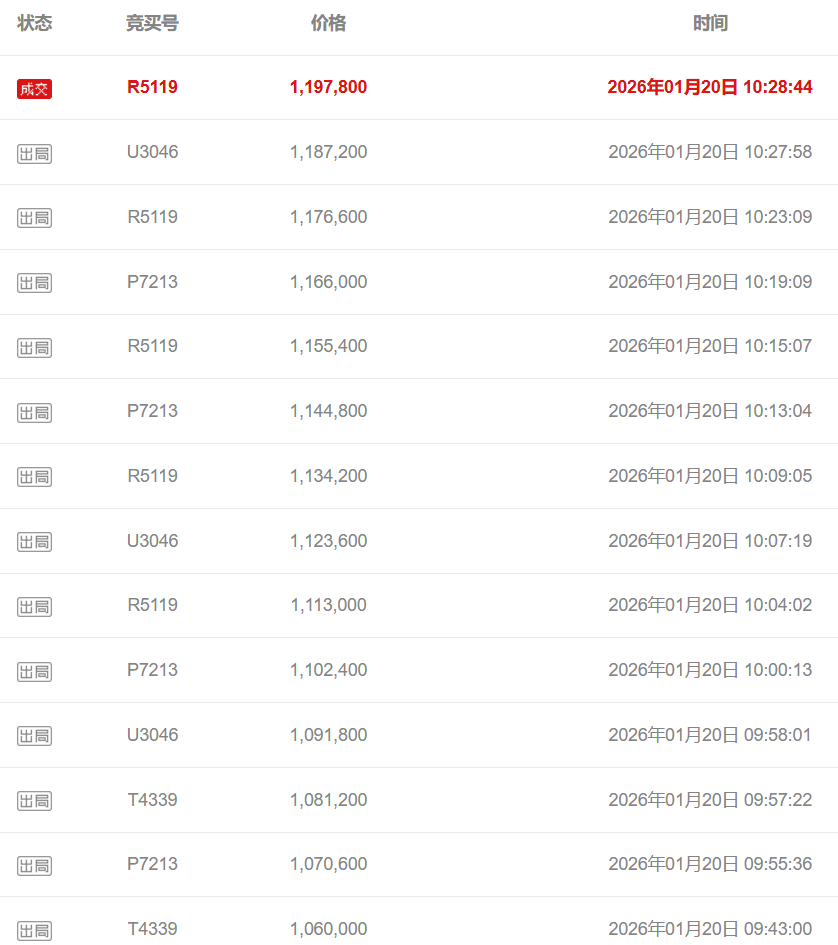Select the 出局 badge for the 1,144,800 bid
This screenshot has width=838, height=945.
34,412
